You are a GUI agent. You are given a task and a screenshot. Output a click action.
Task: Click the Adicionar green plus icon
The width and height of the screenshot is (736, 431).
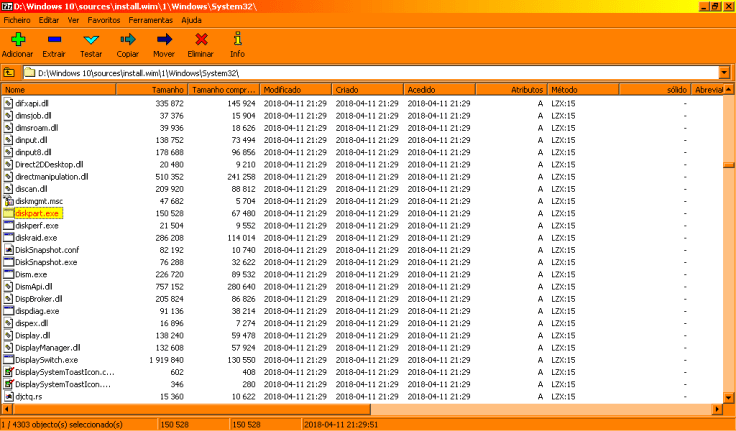point(17,39)
